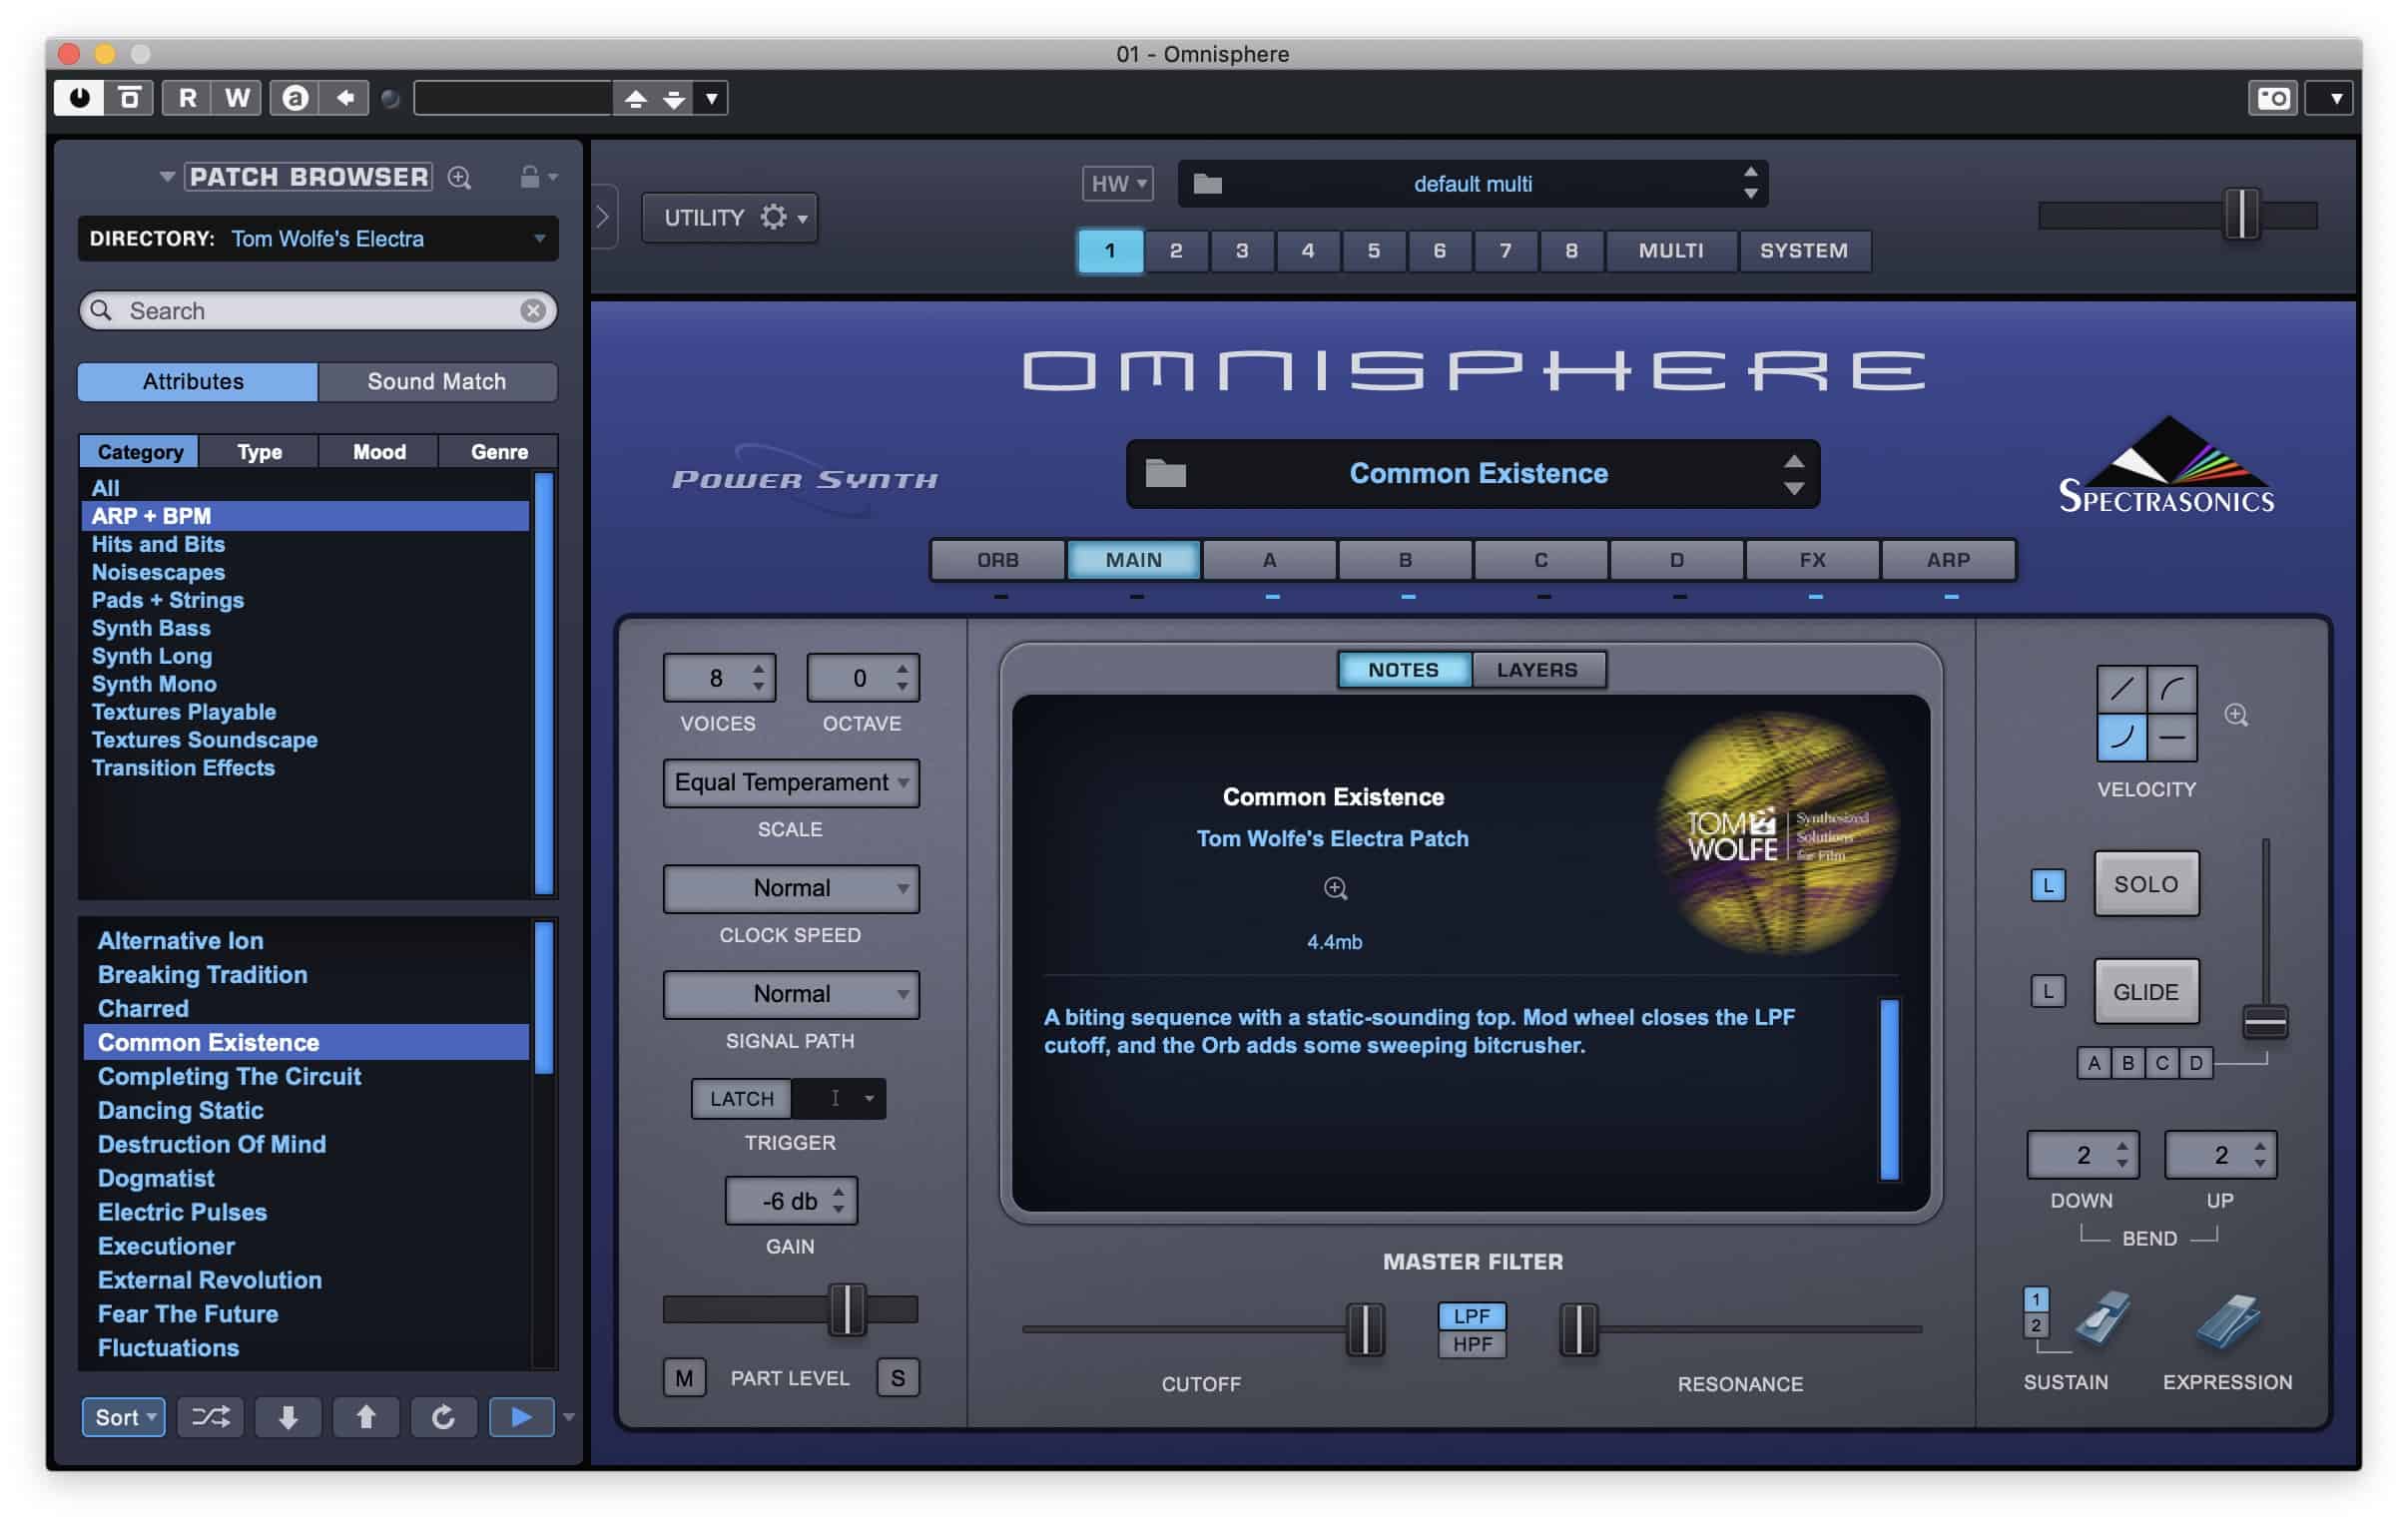Screen dimensions: 2408x1525
Task: Click the Expression pedal icon
Action: tap(2227, 1320)
